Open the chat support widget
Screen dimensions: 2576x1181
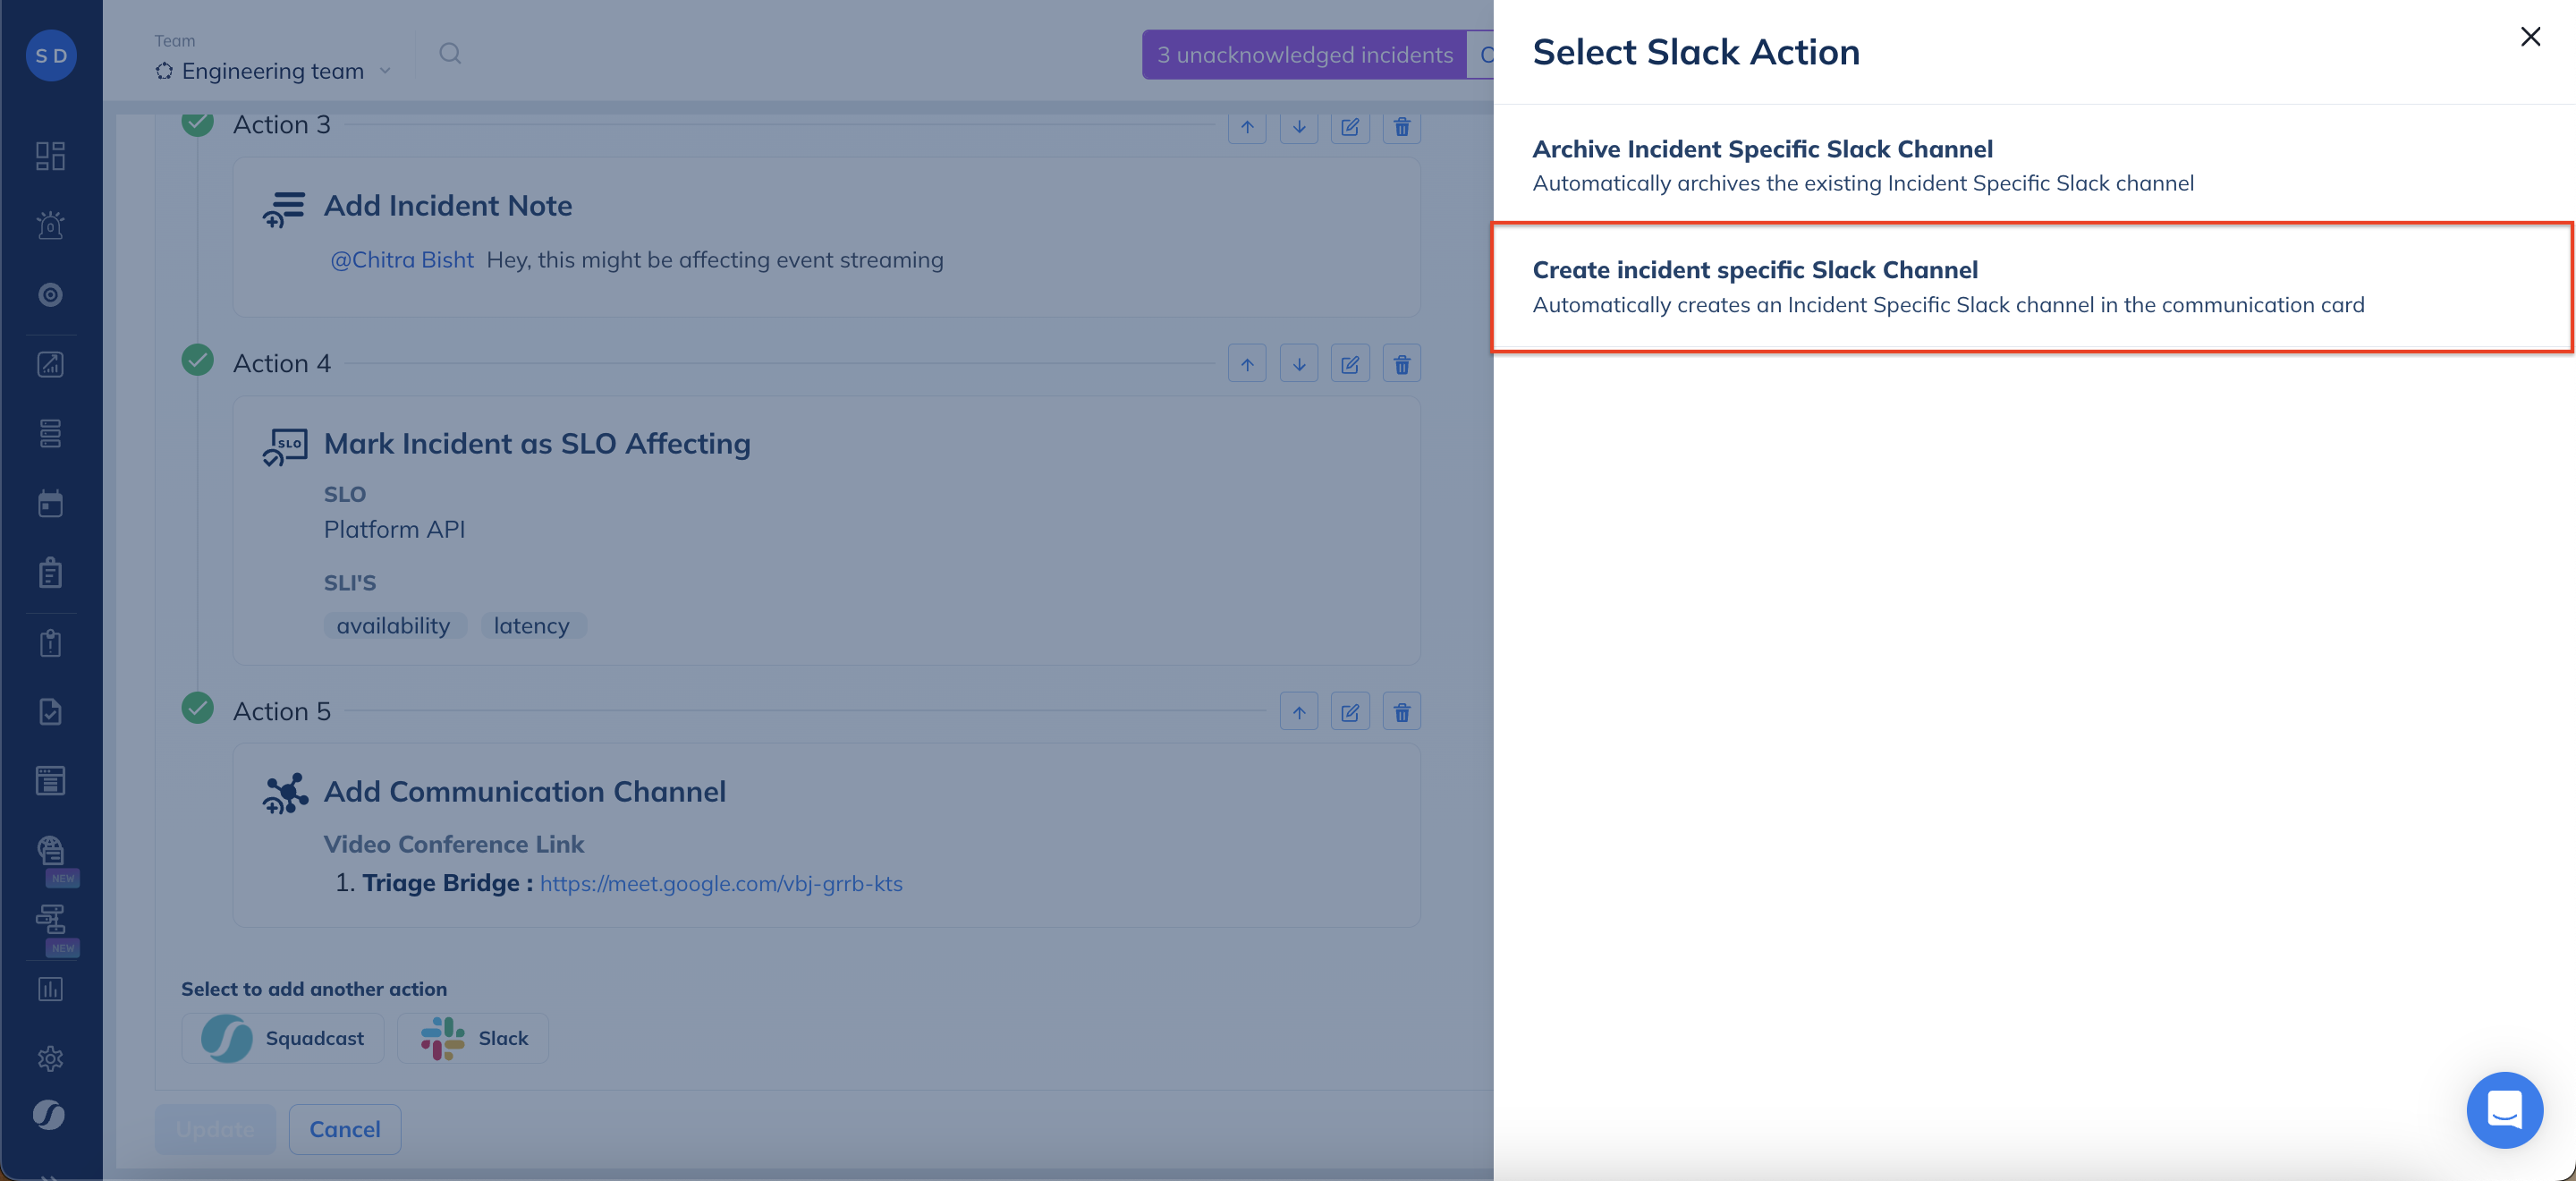[2503, 1109]
